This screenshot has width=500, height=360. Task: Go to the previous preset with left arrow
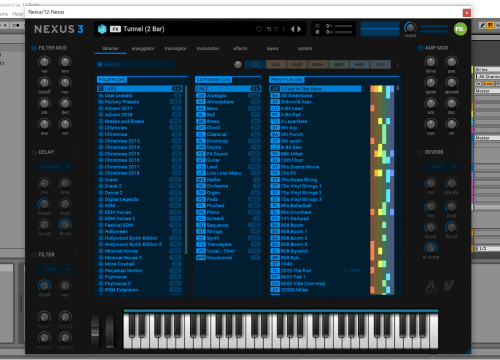pyautogui.click(x=292, y=29)
